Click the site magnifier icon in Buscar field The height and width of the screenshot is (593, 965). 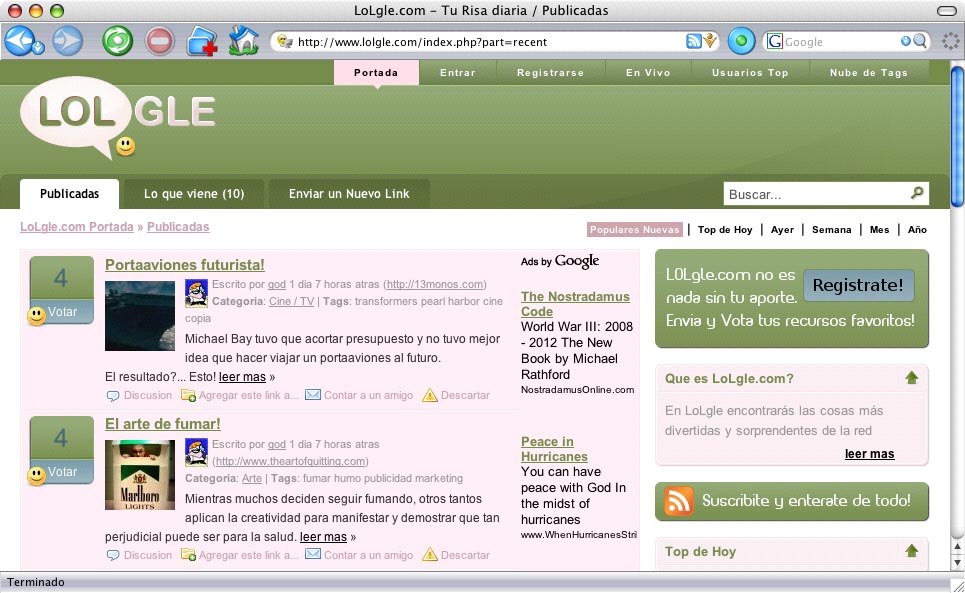pos(917,193)
